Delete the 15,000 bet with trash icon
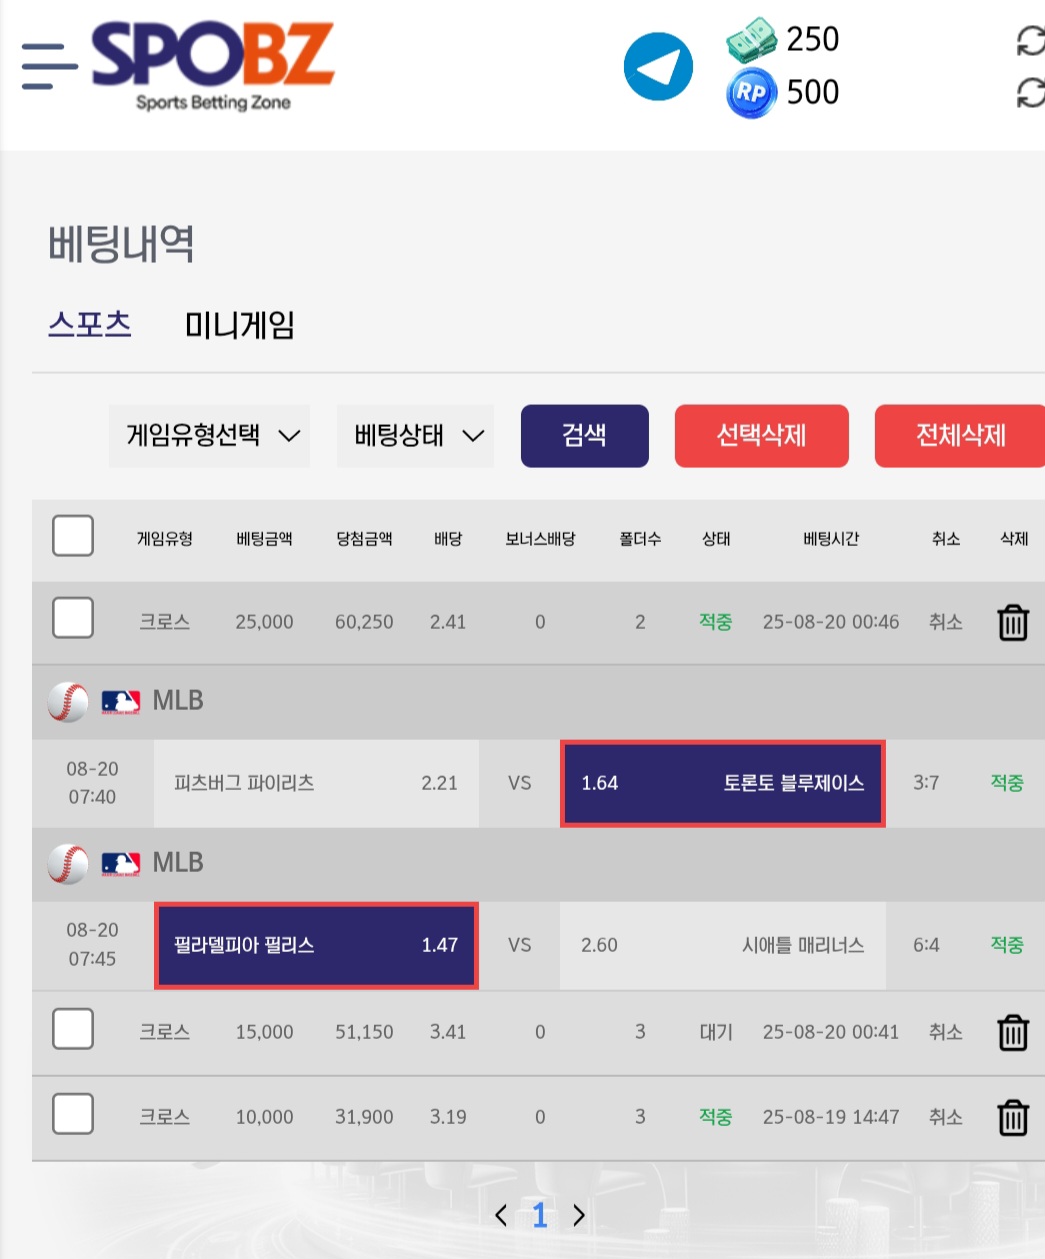This screenshot has width=1045, height=1259. [x=1013, y=1032]
